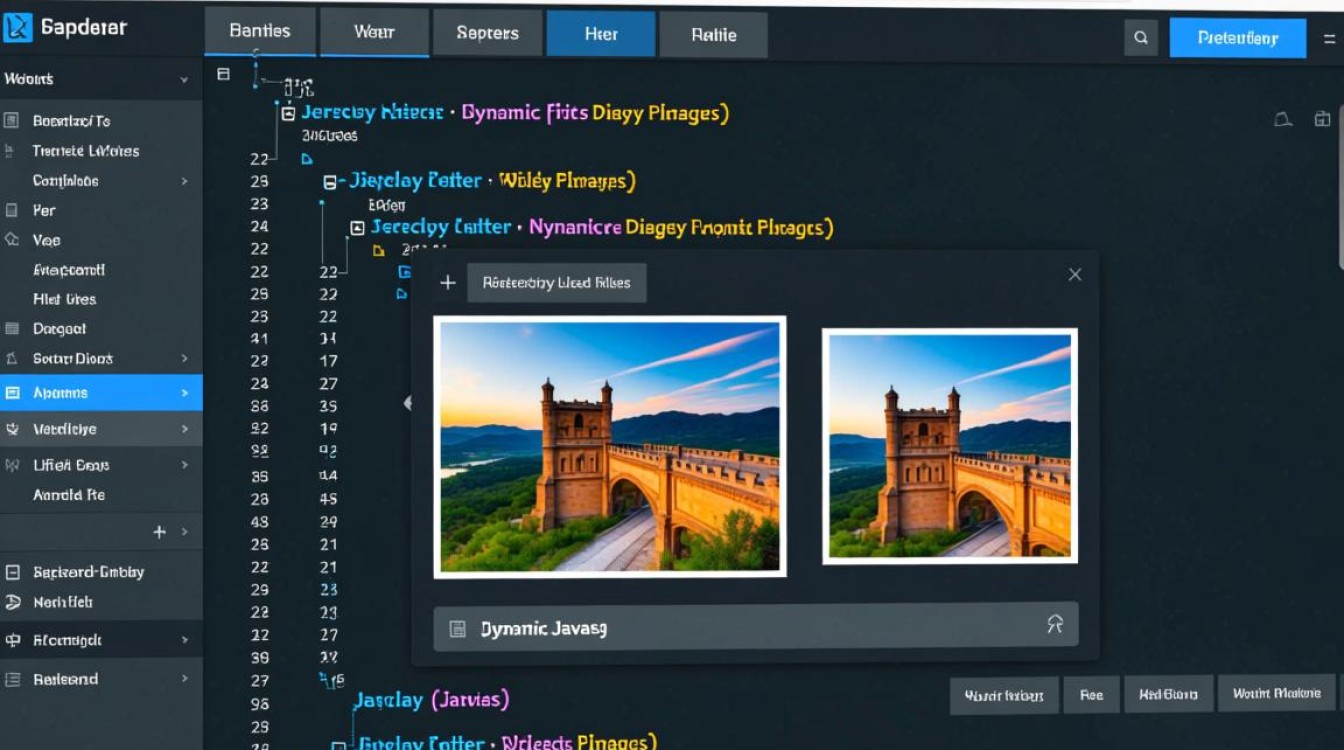Click the bell-shaped icon near top right
Screen dimensions: 1344x750
click(x=1282, y=120)
